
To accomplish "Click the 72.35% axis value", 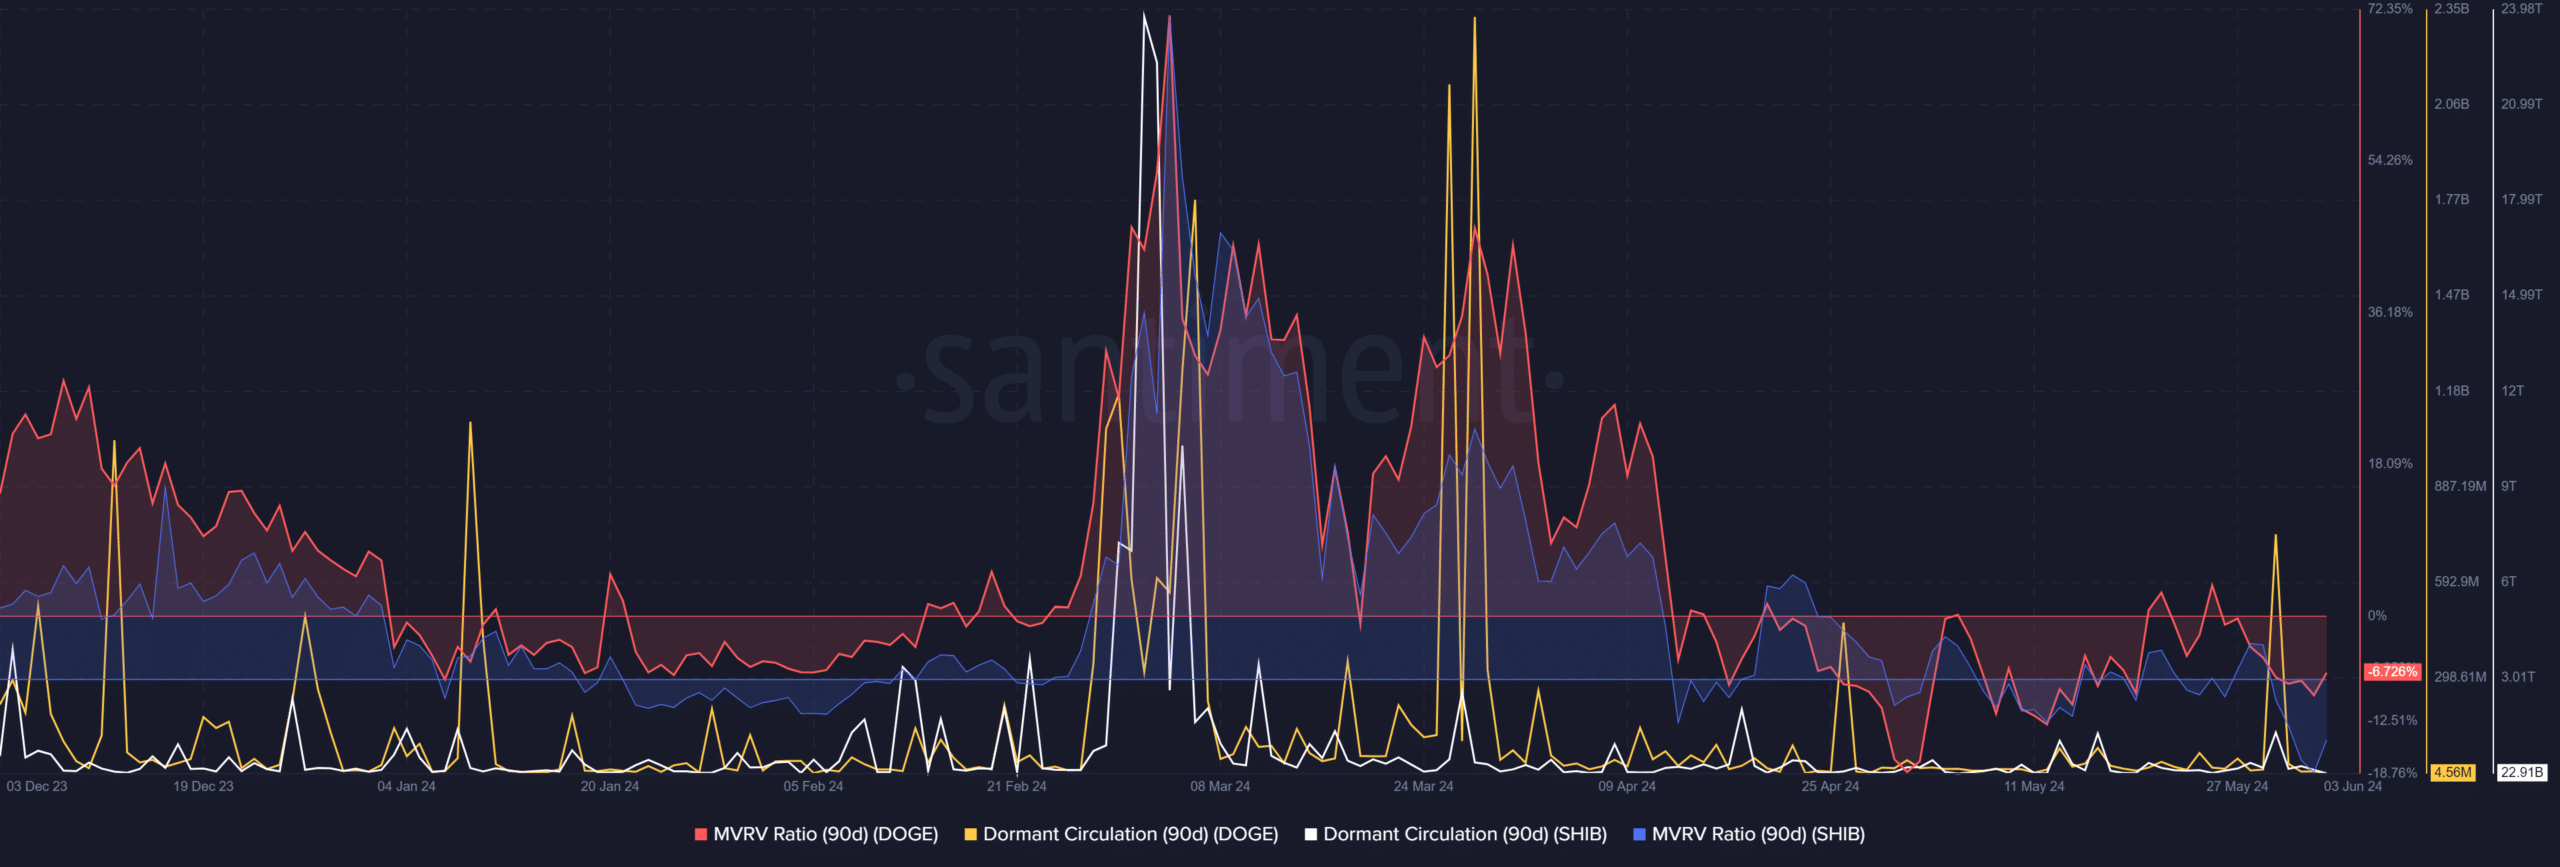I will [2390, 9].
